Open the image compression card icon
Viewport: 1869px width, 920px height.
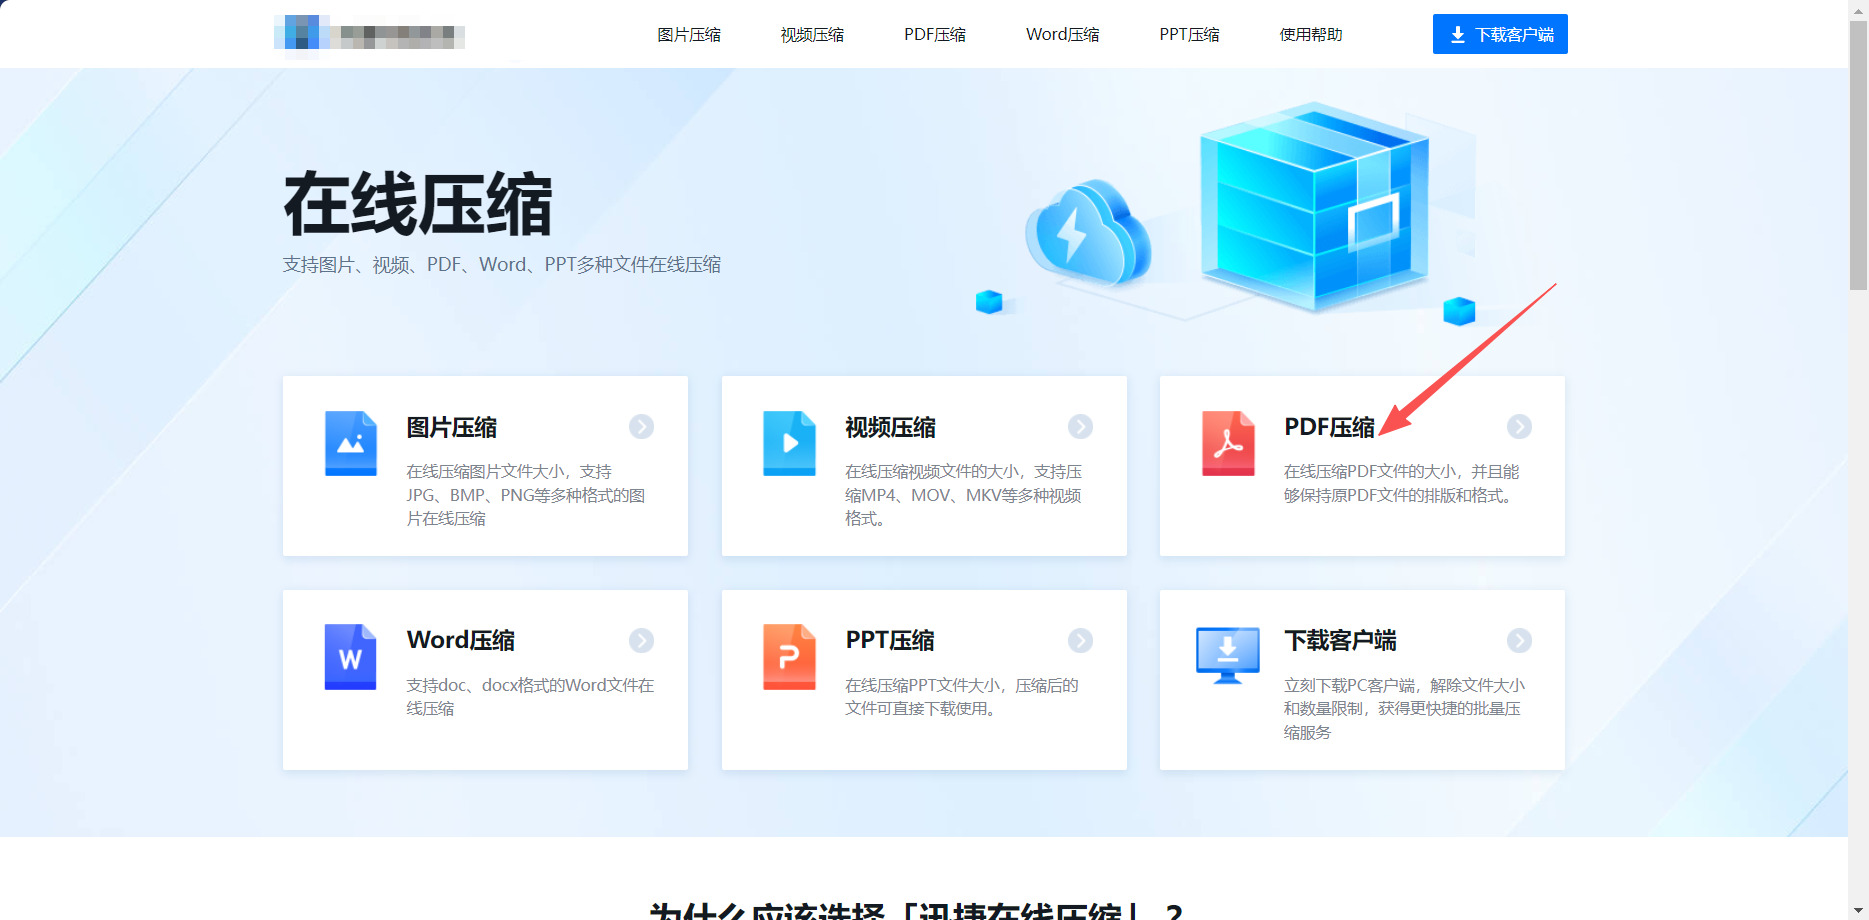[x=351, y=443]
